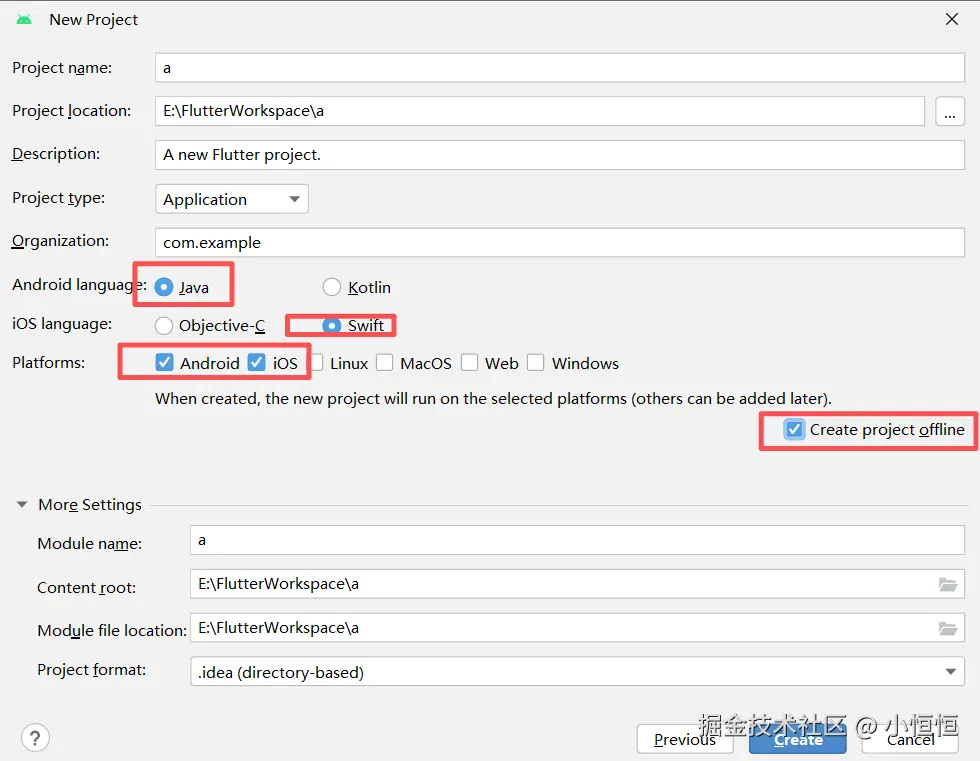Click the Android Studio logo icon

24,19
